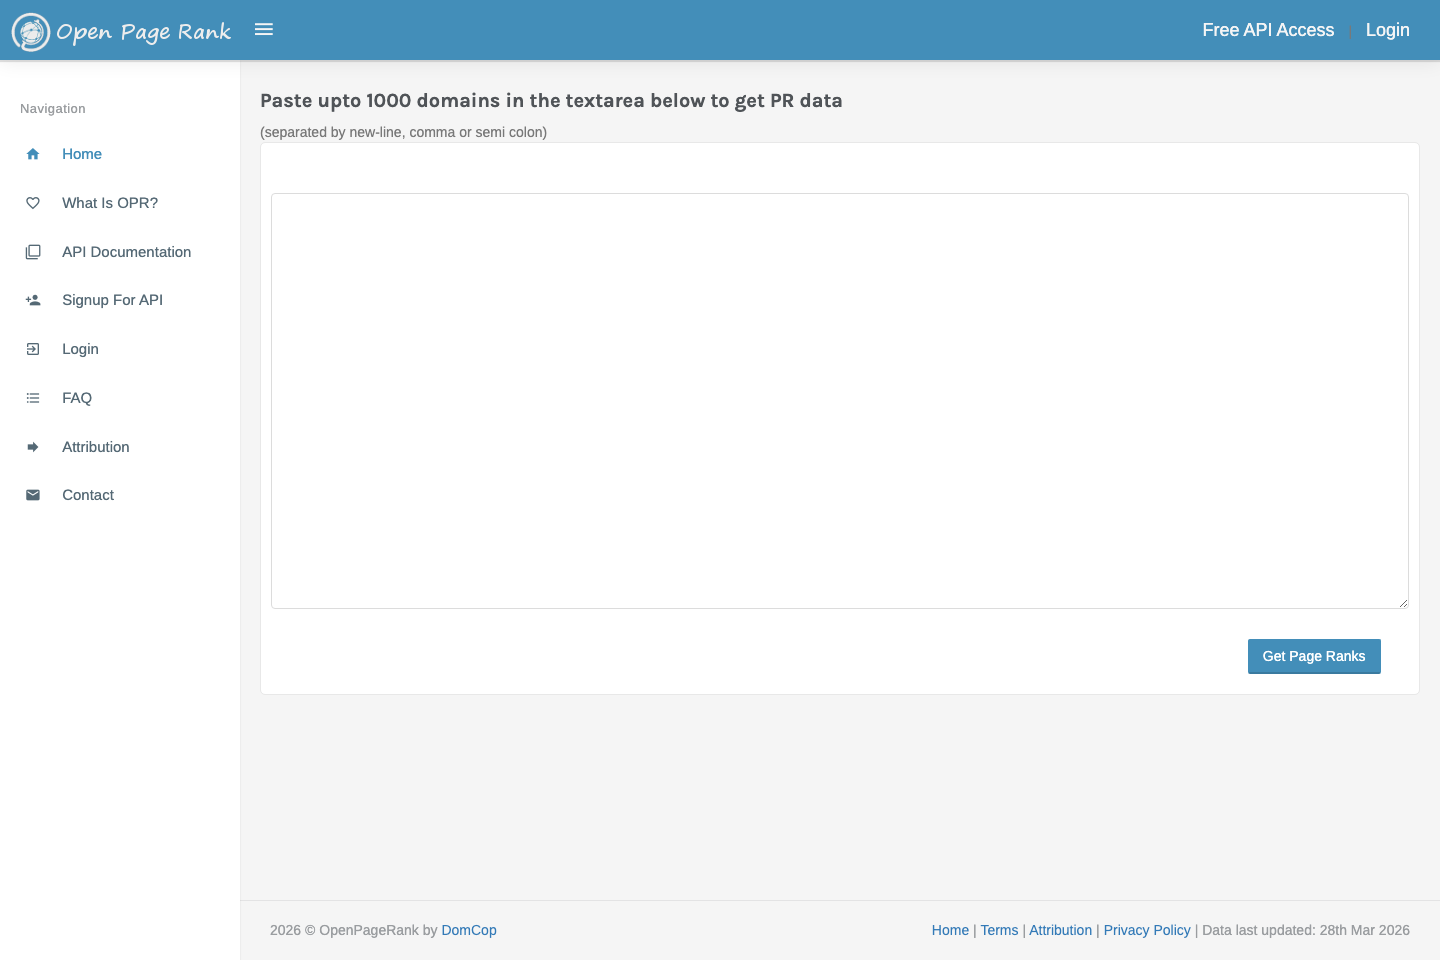Select Free API Access in the top bar
This screenshot has width=1440, height=960.
(x=1268, y=30)
